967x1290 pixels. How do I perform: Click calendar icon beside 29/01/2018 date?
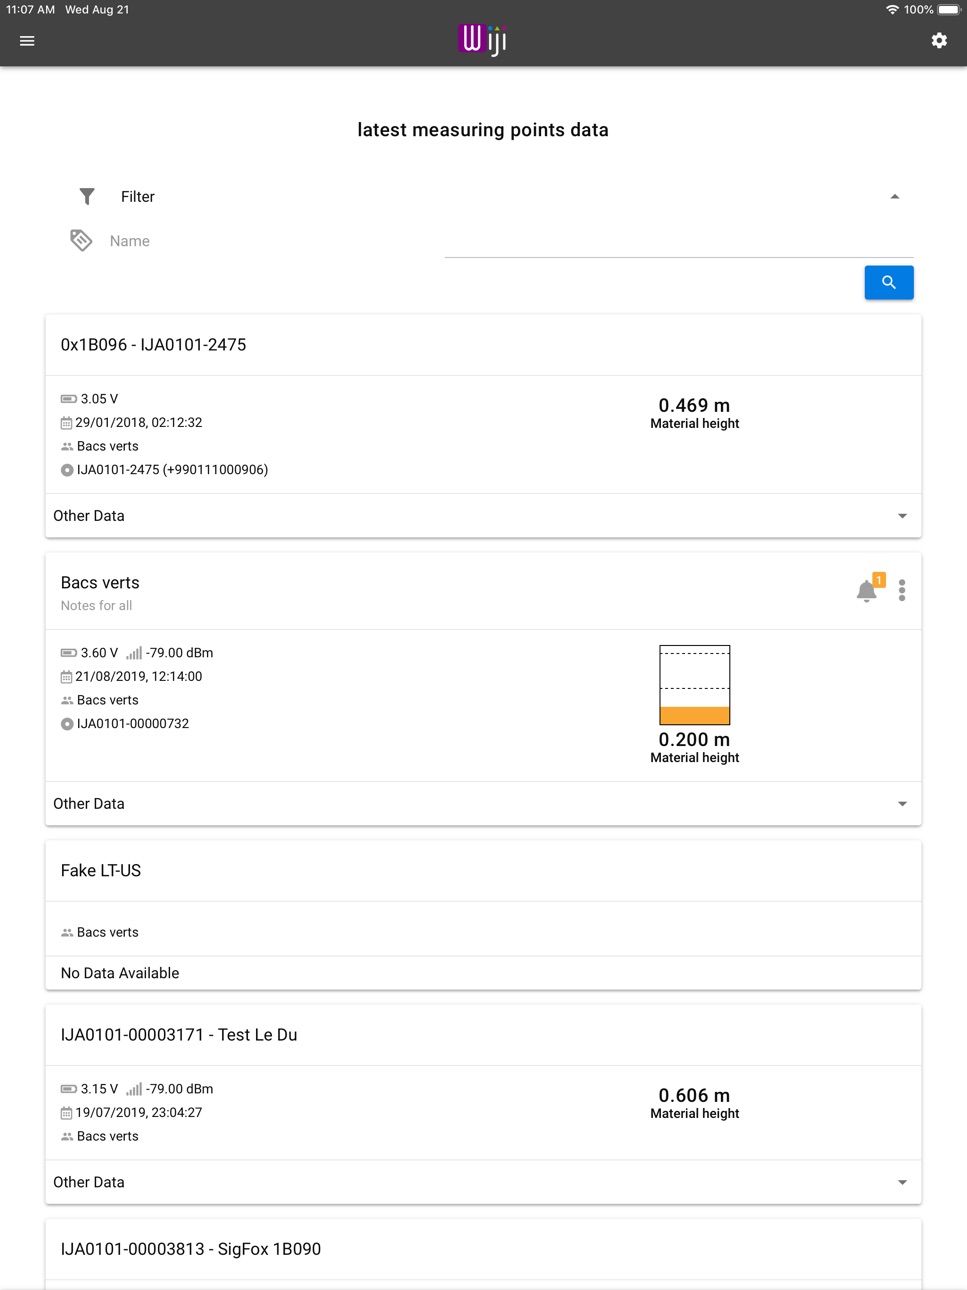coord(66,423)
